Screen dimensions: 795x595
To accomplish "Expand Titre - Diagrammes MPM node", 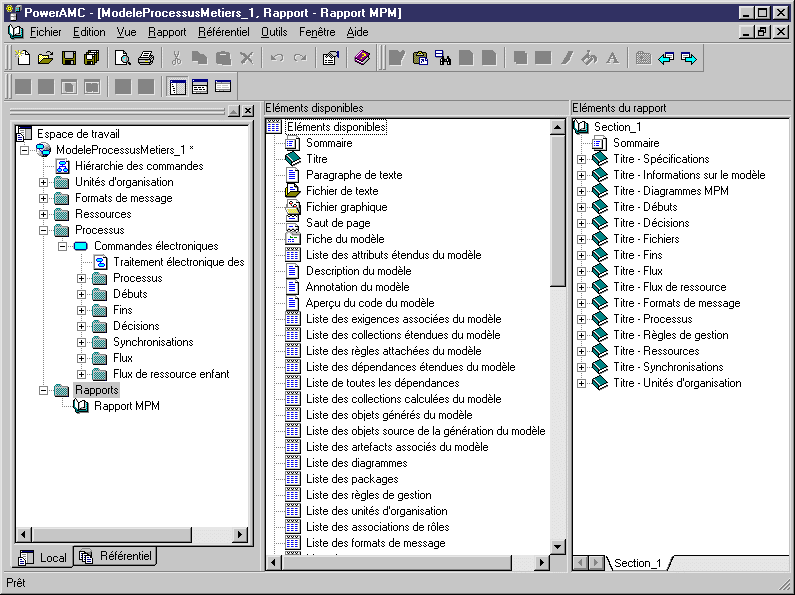I will pyautogui.click(x=581, y=191).
